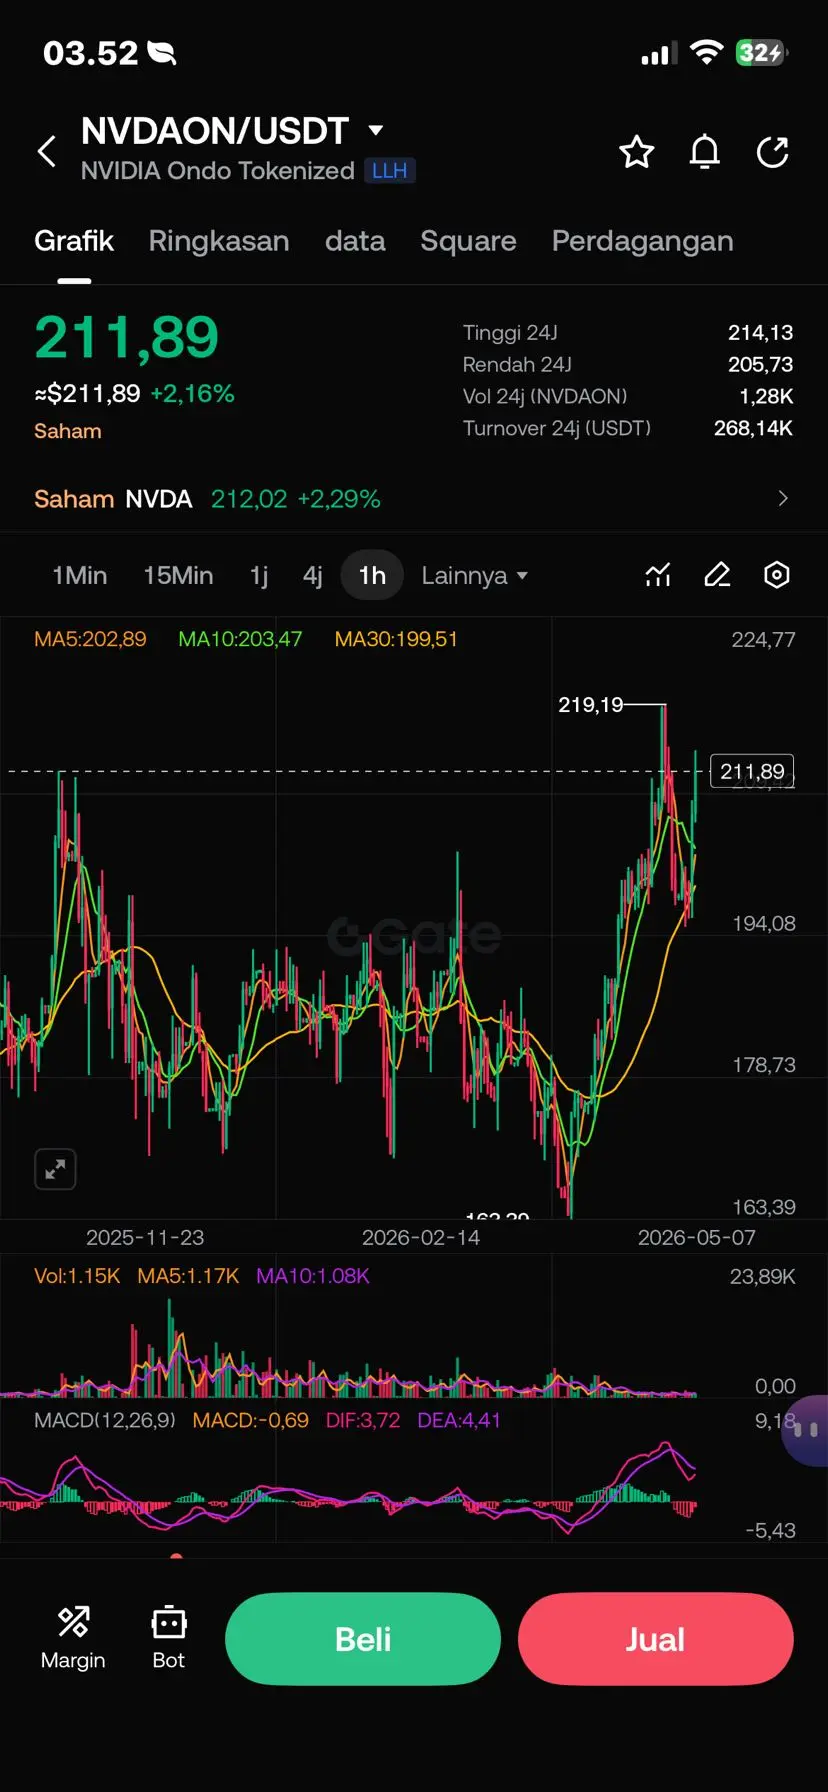Expand chart to fullscreen

click(x=55, y=1168)
